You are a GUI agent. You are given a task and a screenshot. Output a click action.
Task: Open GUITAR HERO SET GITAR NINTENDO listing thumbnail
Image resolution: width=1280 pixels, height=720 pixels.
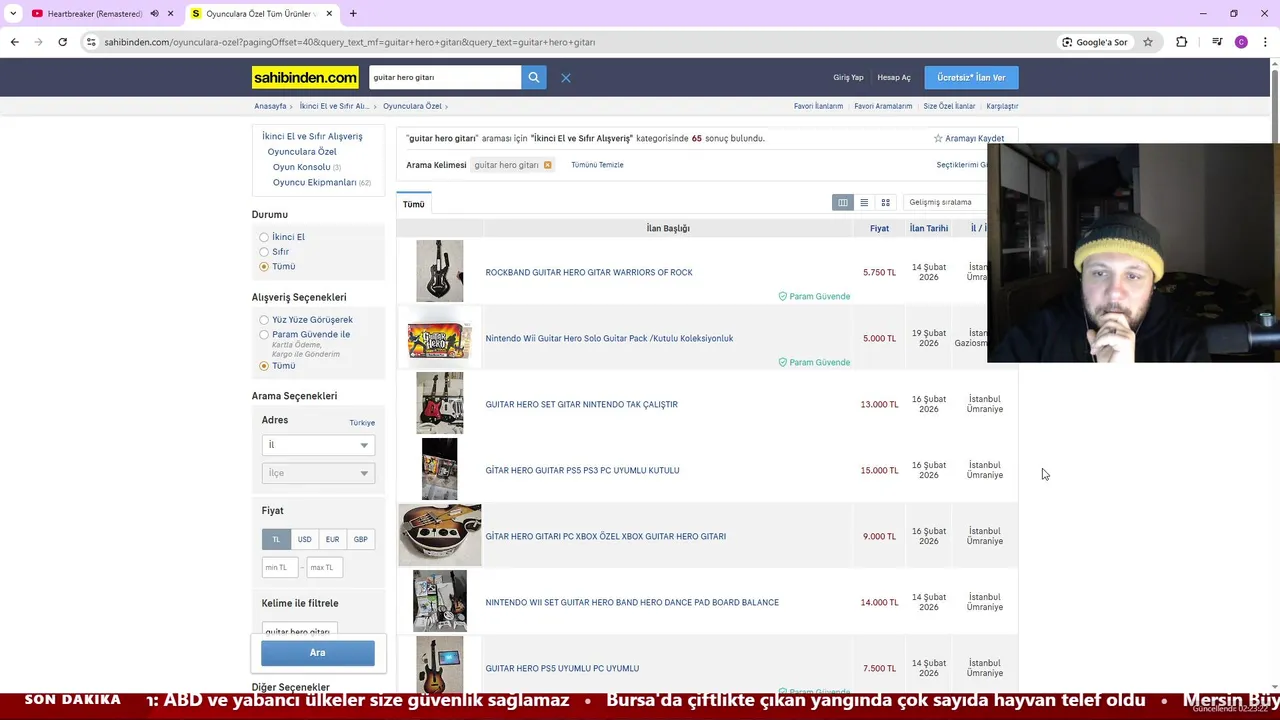point(440,403)
